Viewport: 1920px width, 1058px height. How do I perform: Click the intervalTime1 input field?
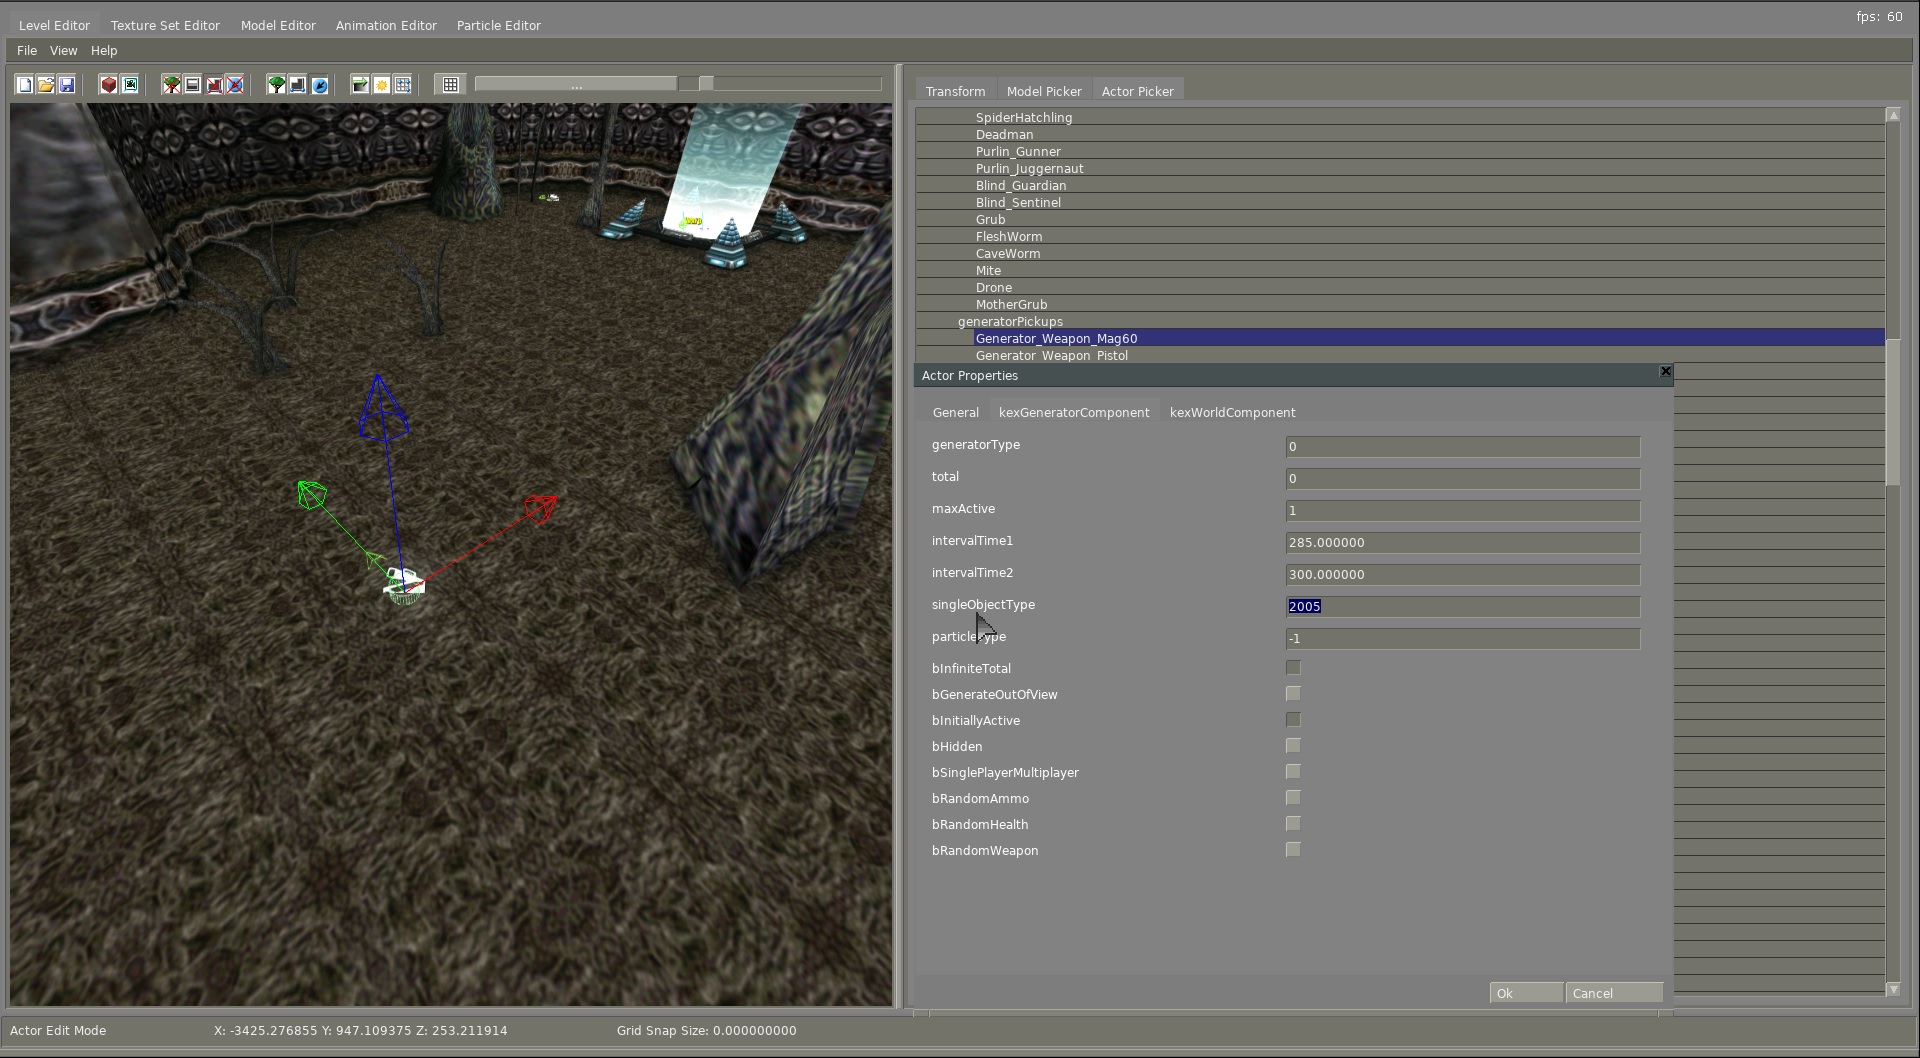1462,542
